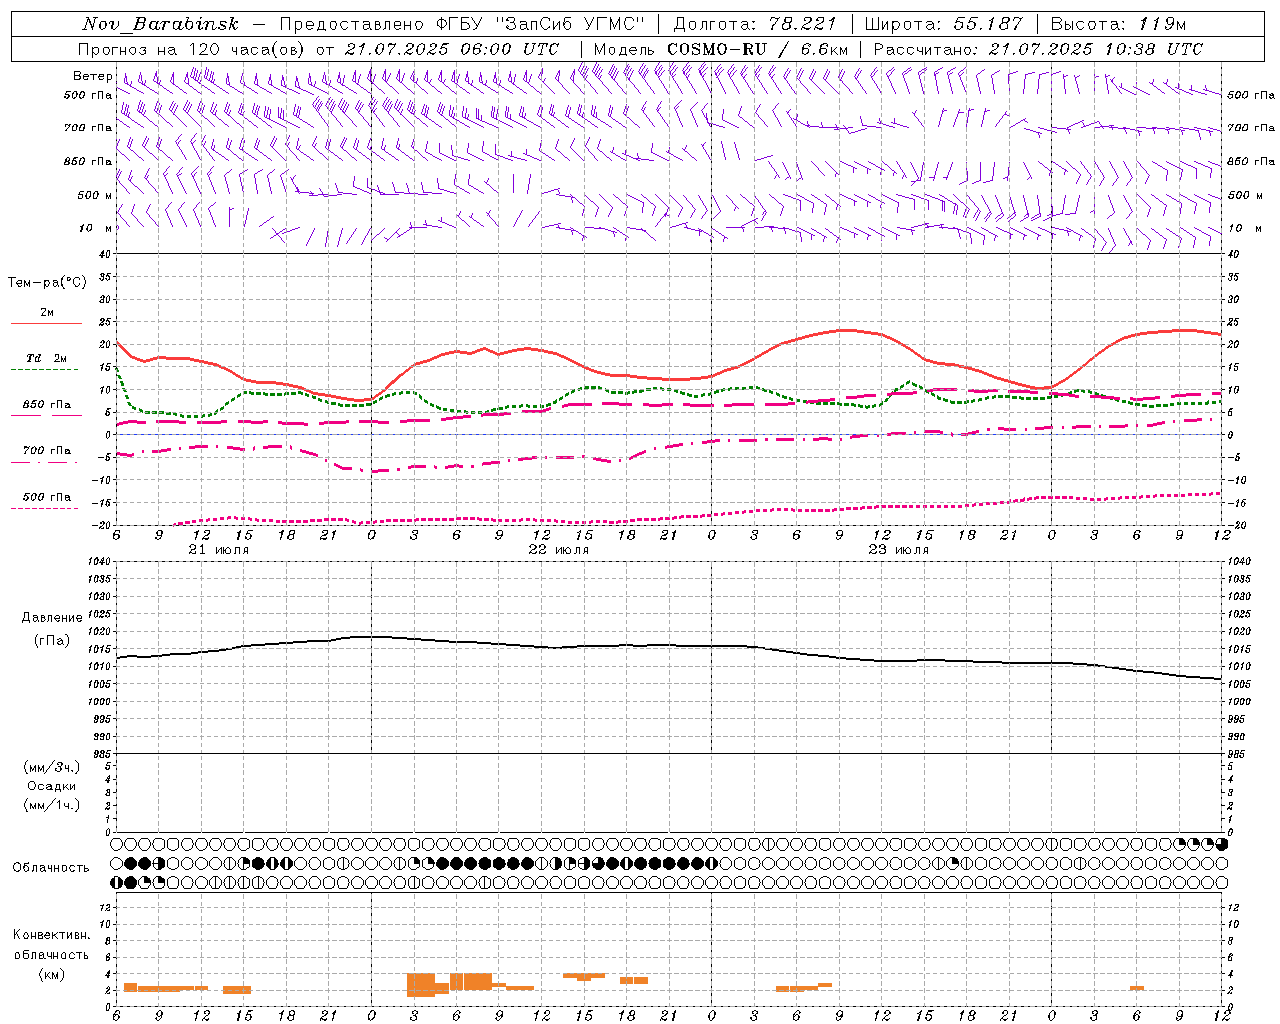Screen dimensions: 1280x1024
Task: Select the 'Облачность' cloud cover row label
Action: tap(51, 867)
